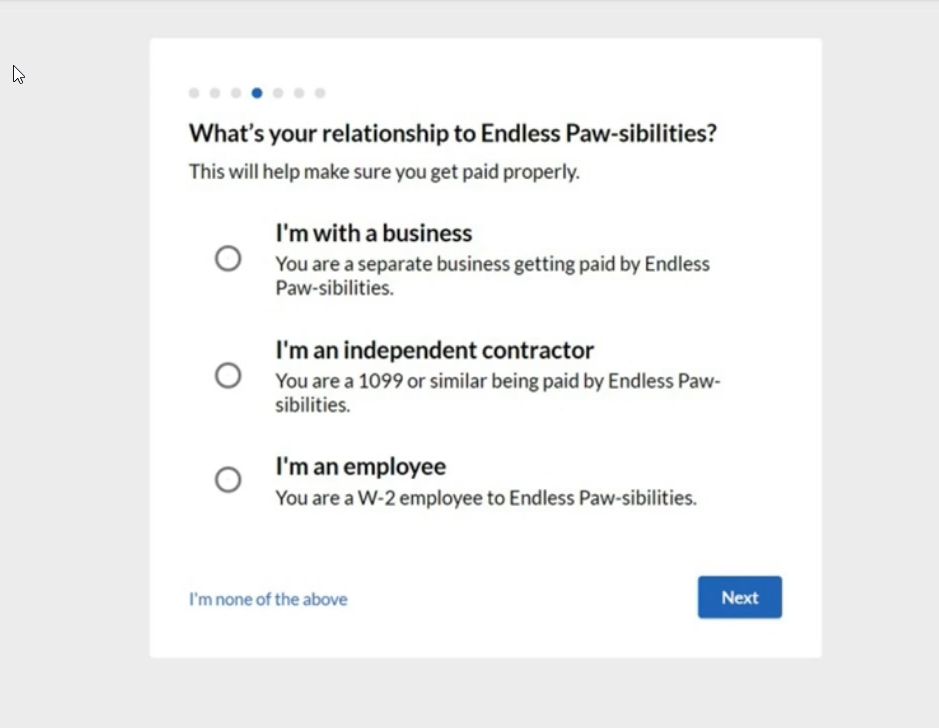Viewport: 939px width, 728px height.
Task: Click the "I'm an independent contractor" label
Action: tap(434, 350)
